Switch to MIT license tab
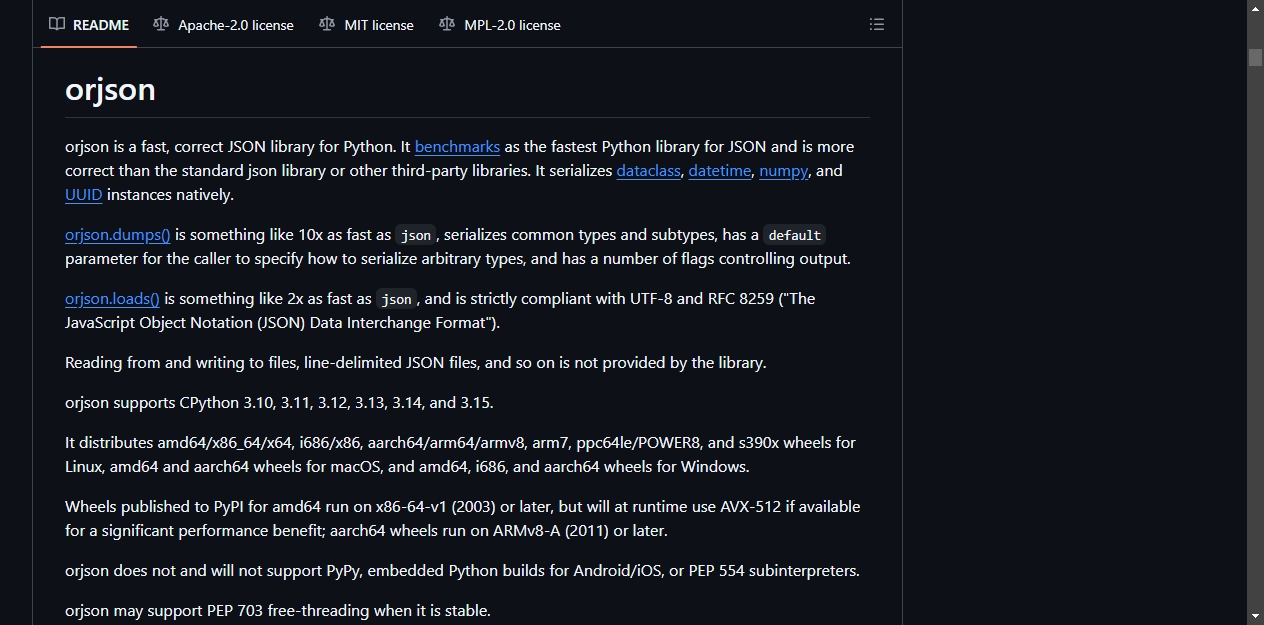 click(366, 24)
